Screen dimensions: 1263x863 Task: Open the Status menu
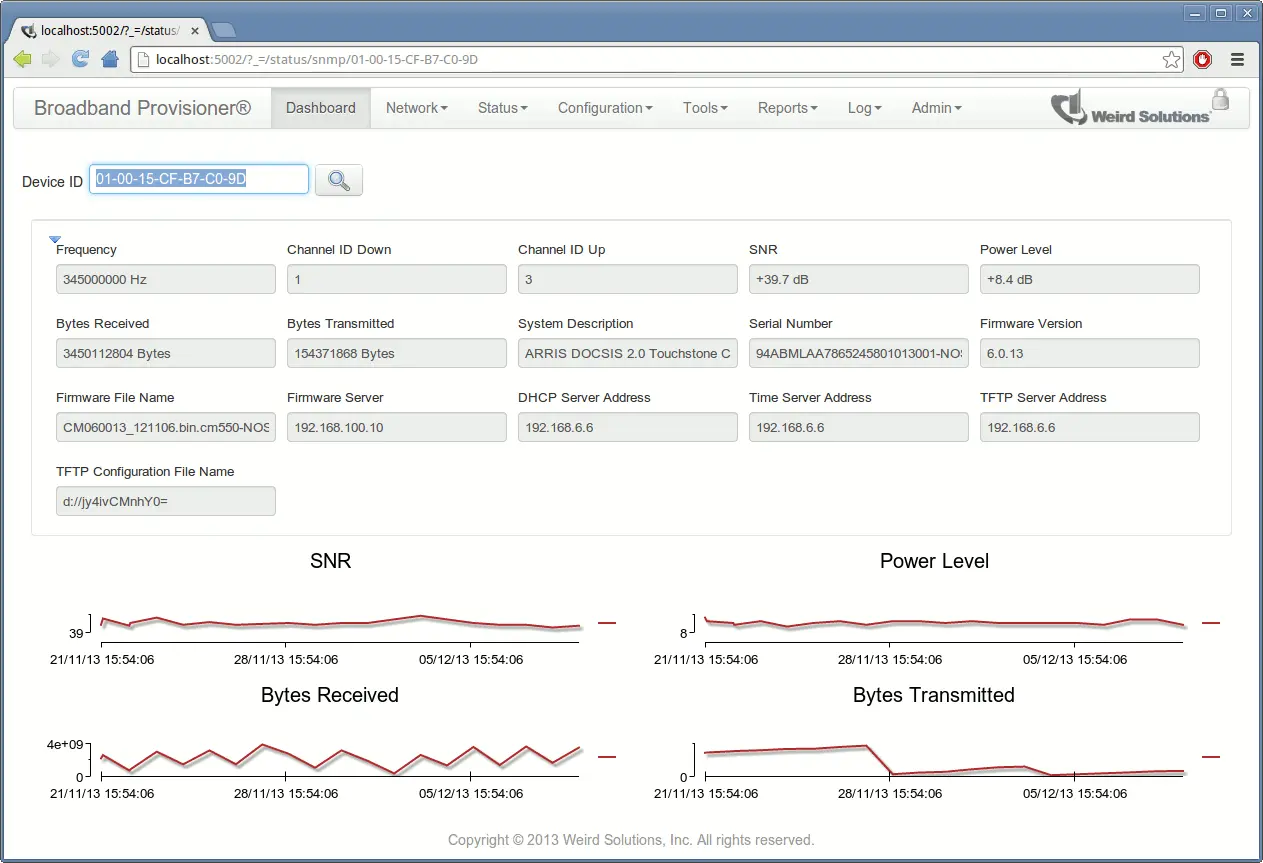502,107
